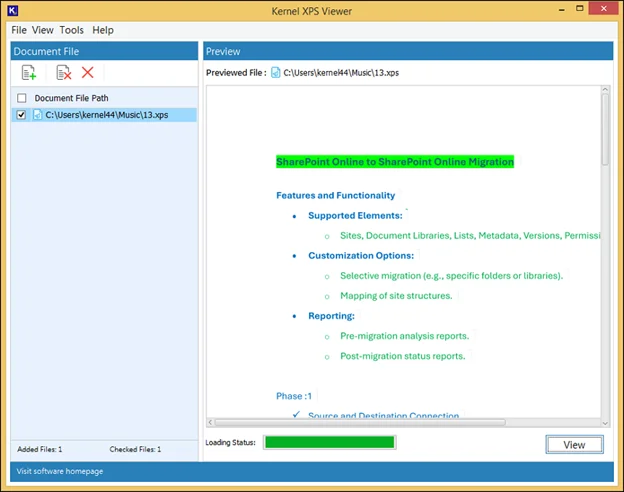The image size is (624, 492).
Task: Click the XPS file icon beside 13.xps row
Action: 37,115
